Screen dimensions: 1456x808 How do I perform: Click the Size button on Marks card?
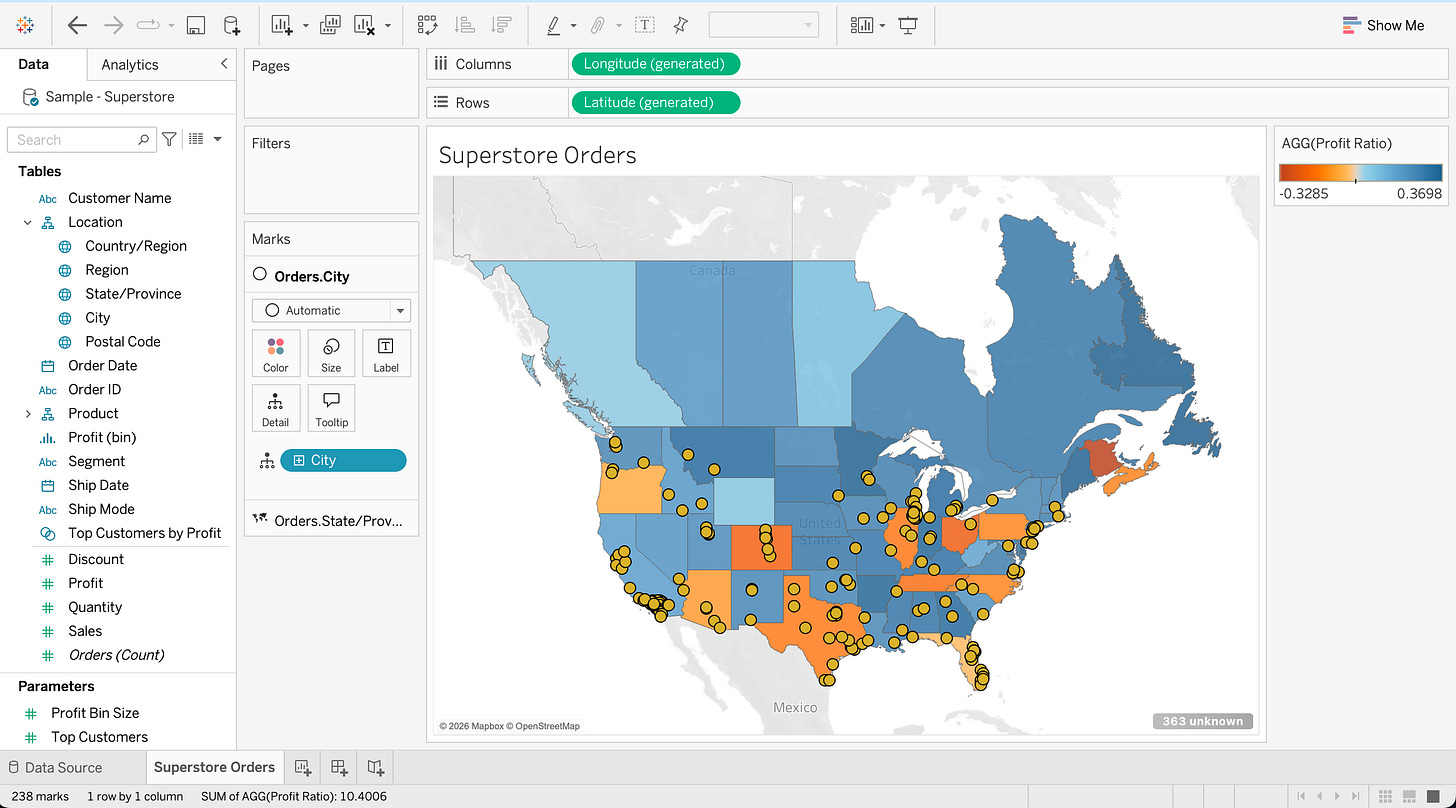tap(331, 354)
